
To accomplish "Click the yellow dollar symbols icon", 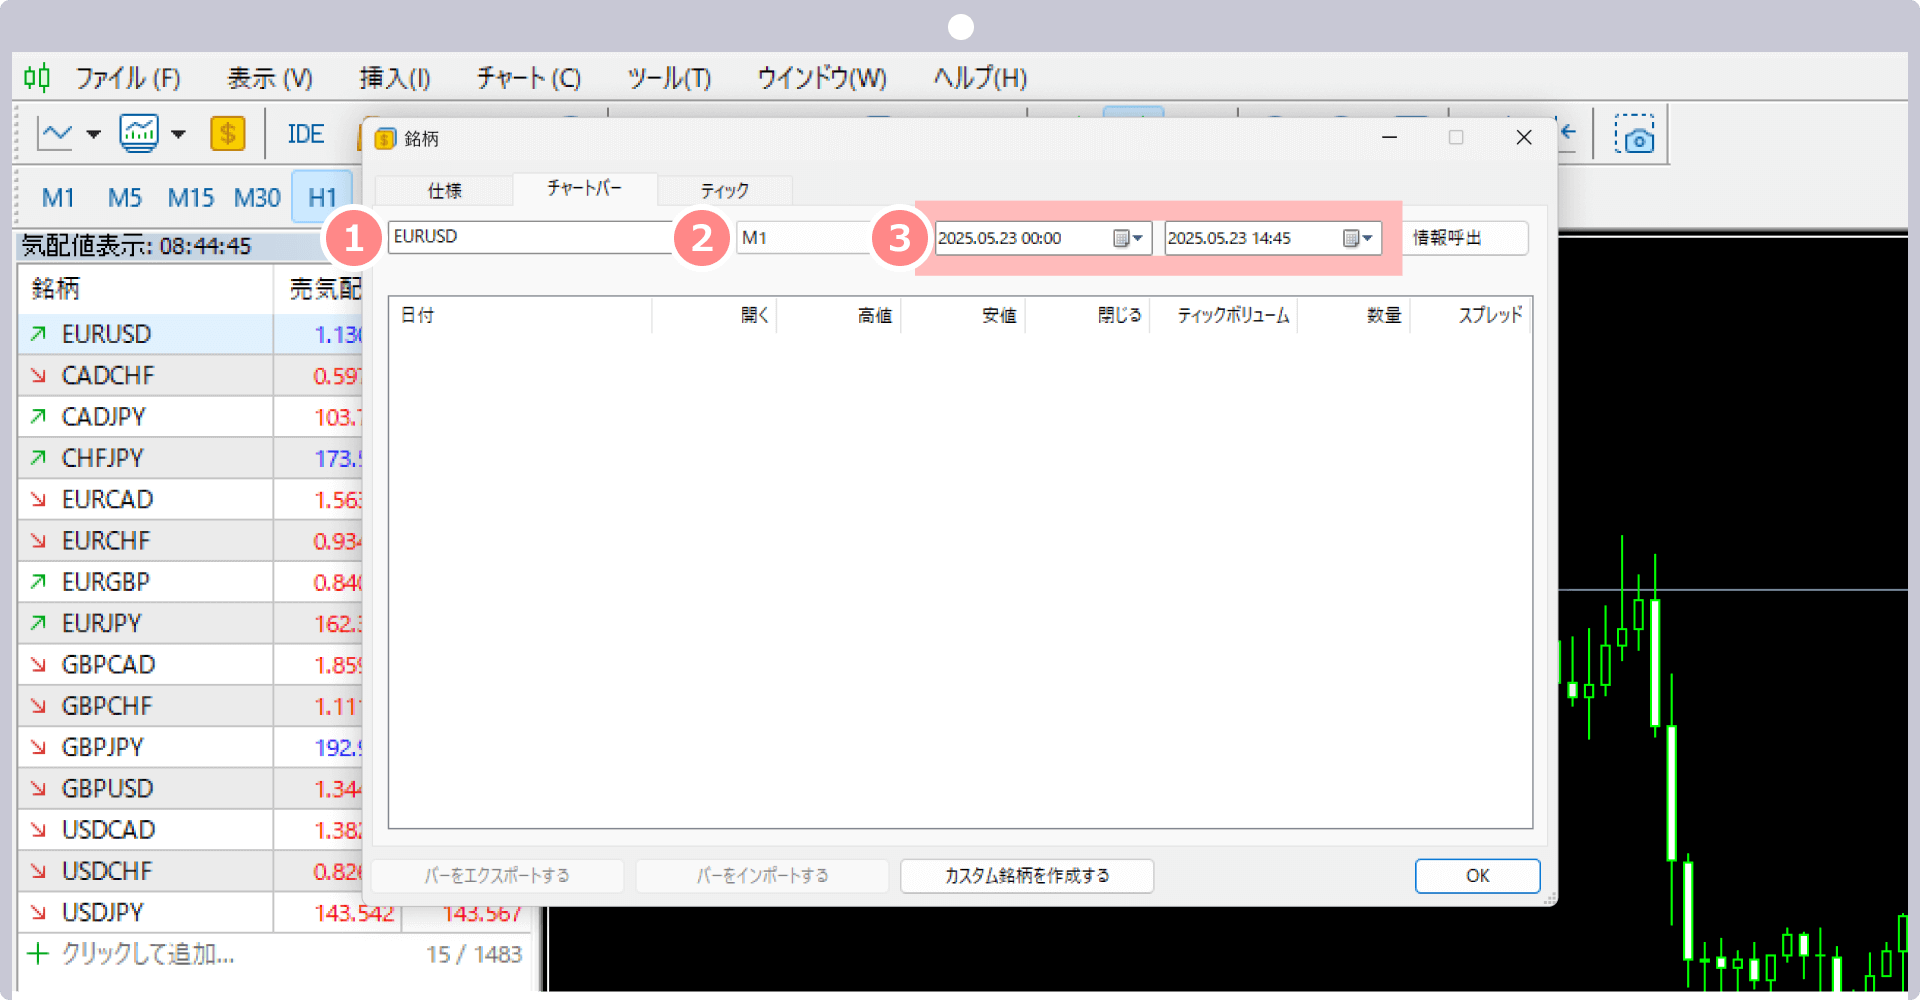I will 228,133.
